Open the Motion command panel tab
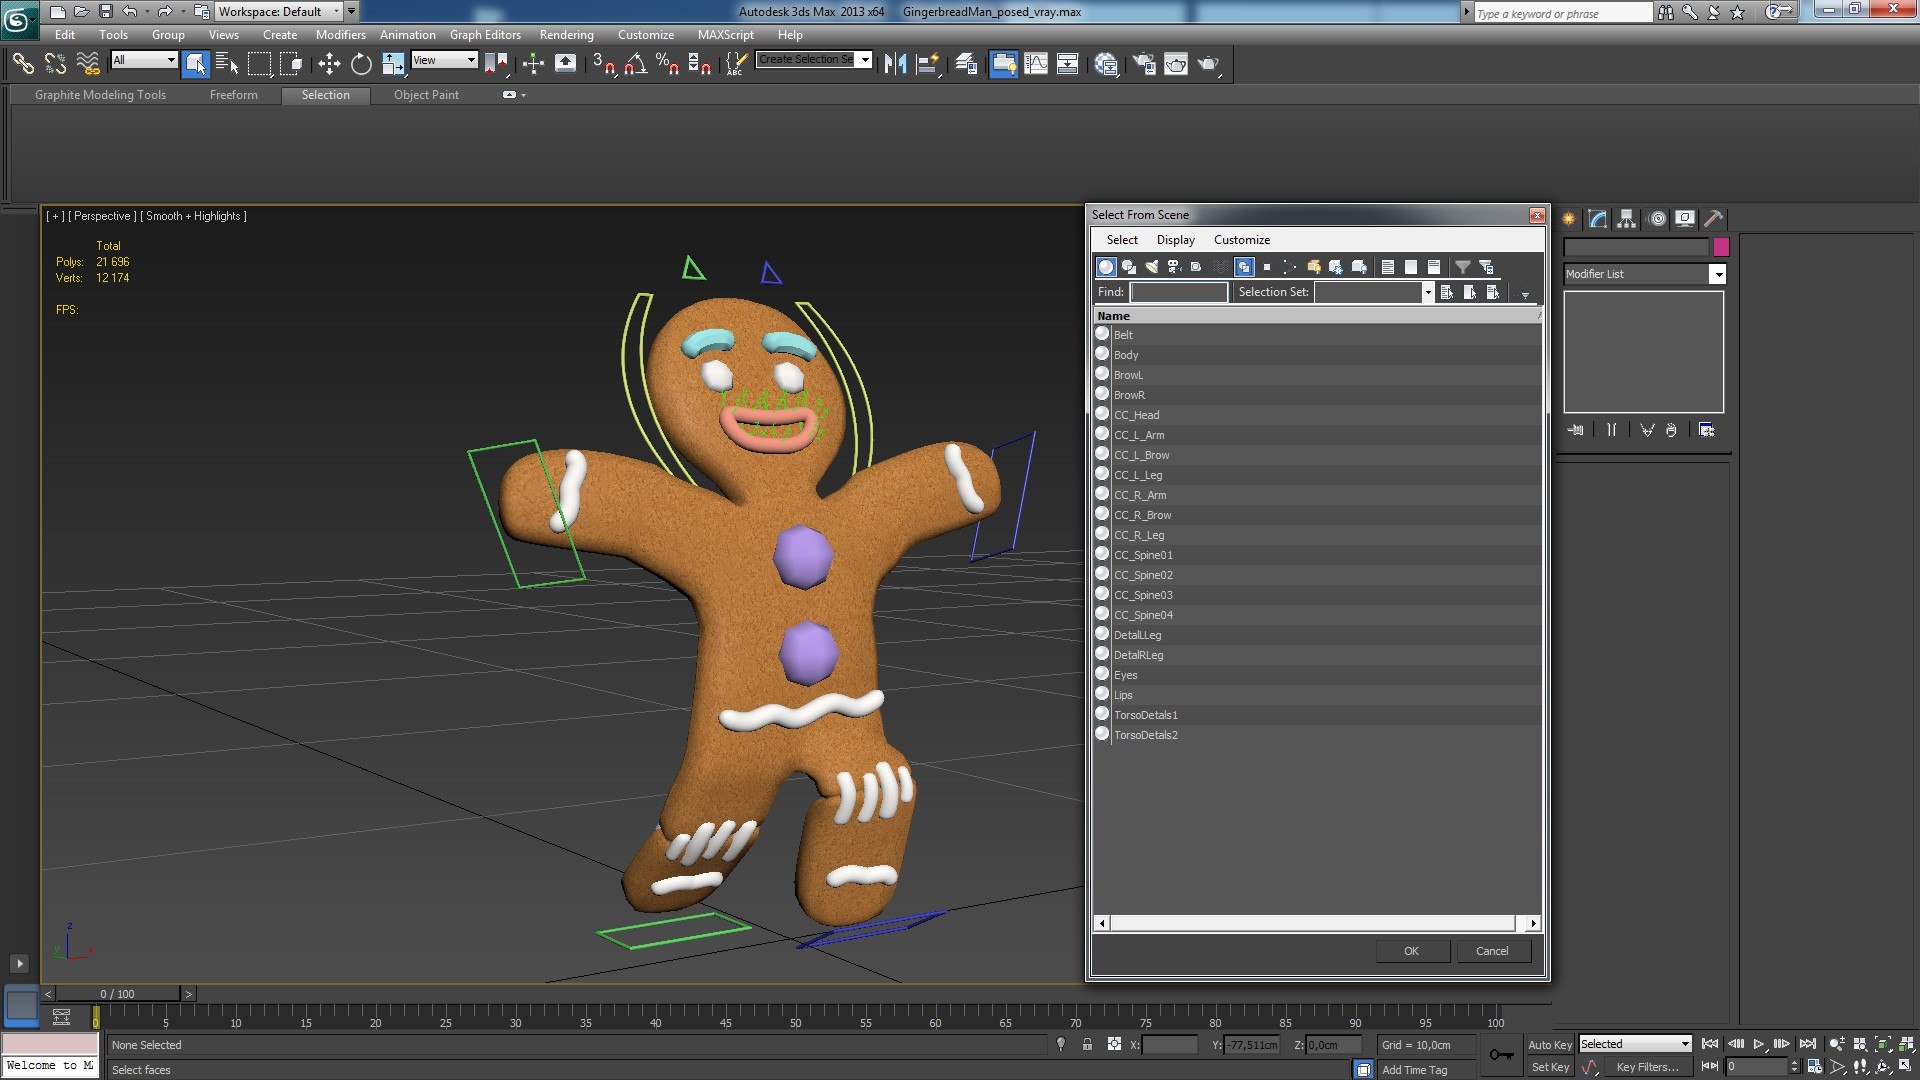This screenshot has width=1920, height=1080. click(x=1657, y=219)
